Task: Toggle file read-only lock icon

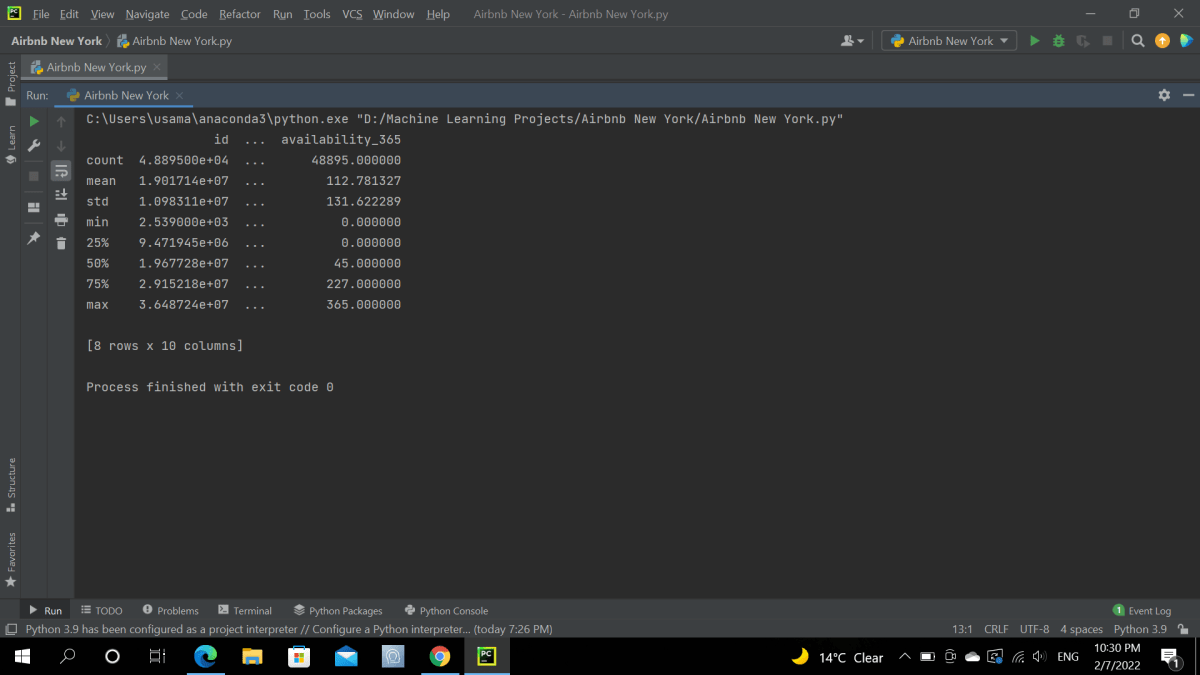Action: pyautogui.click(x=1184, y=629)
